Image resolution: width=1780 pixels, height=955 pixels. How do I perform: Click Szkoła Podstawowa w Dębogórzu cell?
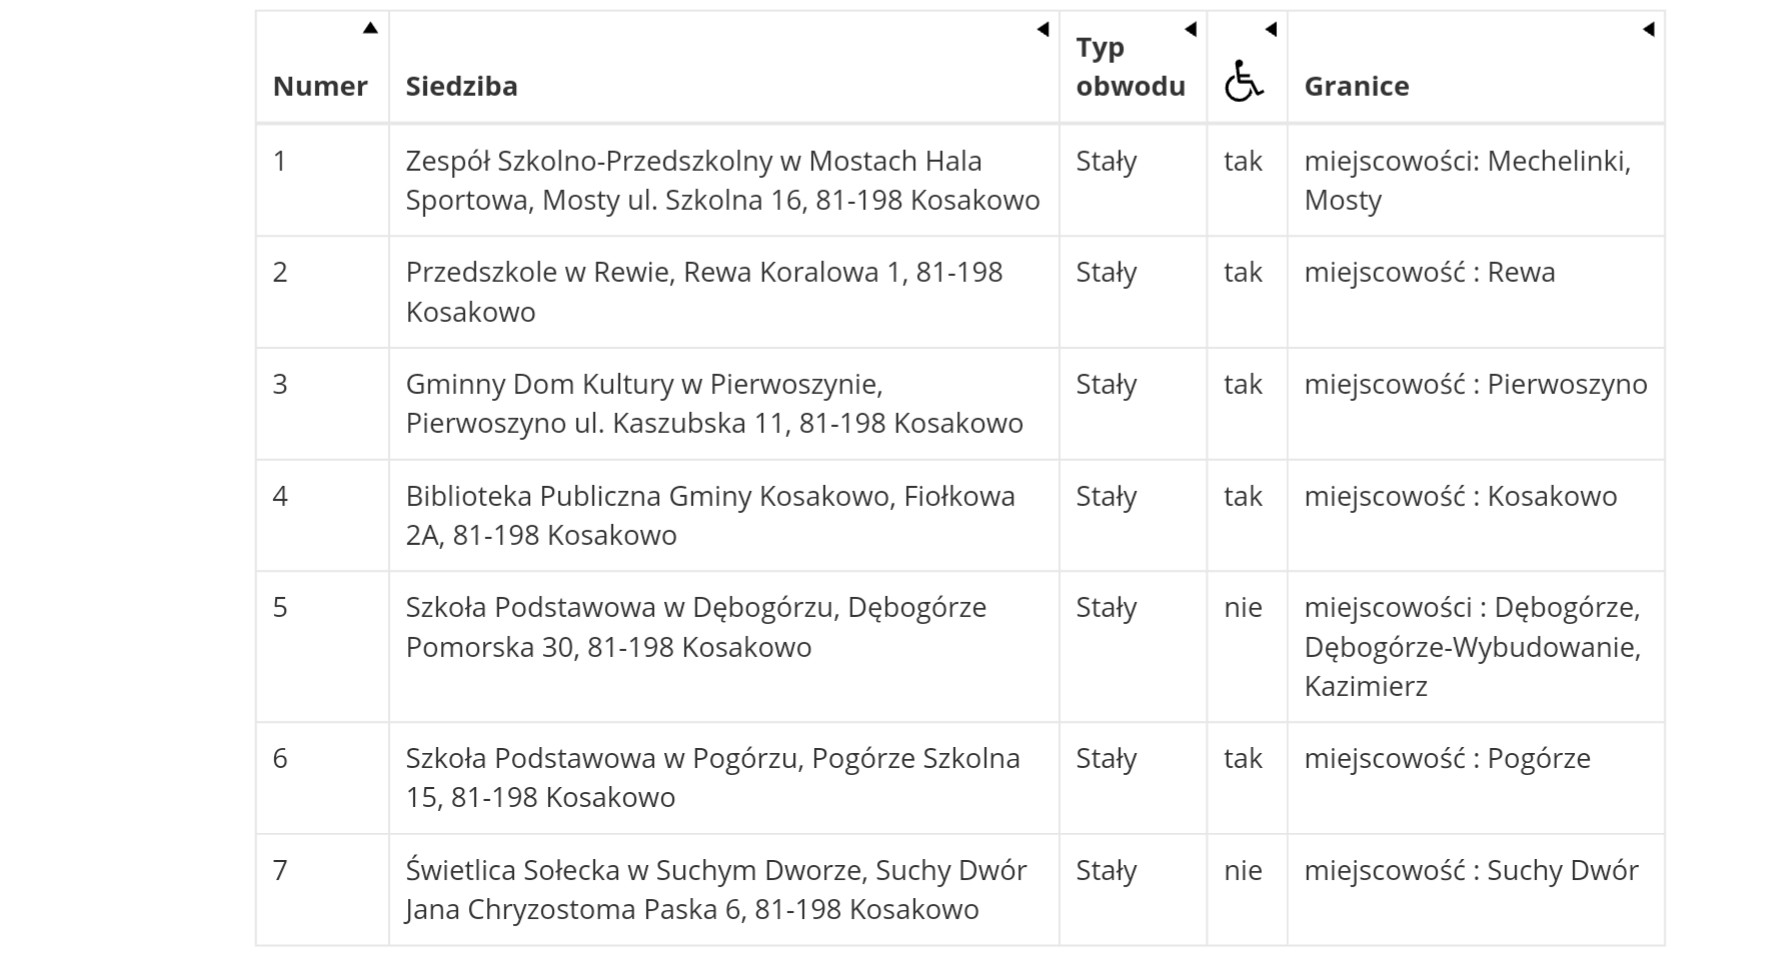click(x=696, y=627)
